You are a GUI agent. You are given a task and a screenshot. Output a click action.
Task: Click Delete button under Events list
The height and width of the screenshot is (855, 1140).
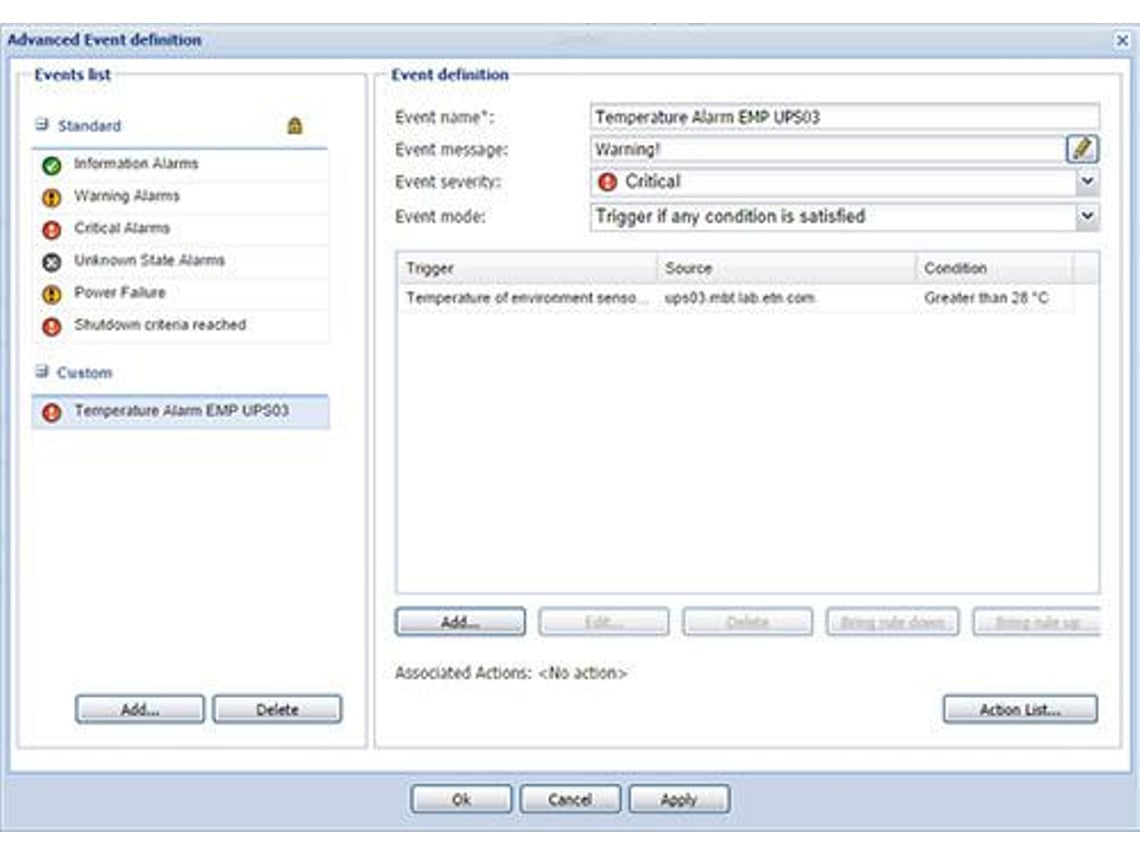pos(277,710)
